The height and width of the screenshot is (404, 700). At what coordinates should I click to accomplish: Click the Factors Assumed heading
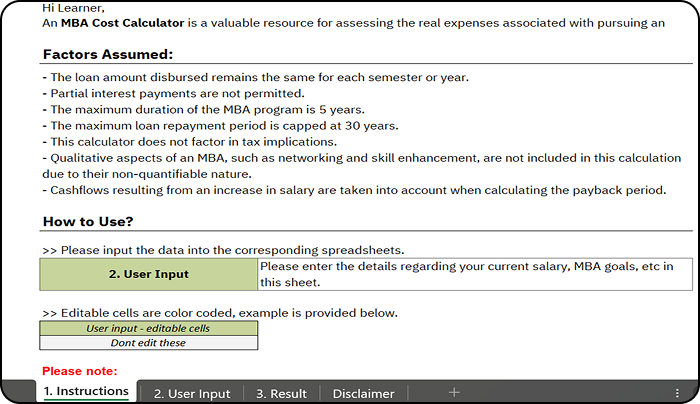tap(108, 54)
